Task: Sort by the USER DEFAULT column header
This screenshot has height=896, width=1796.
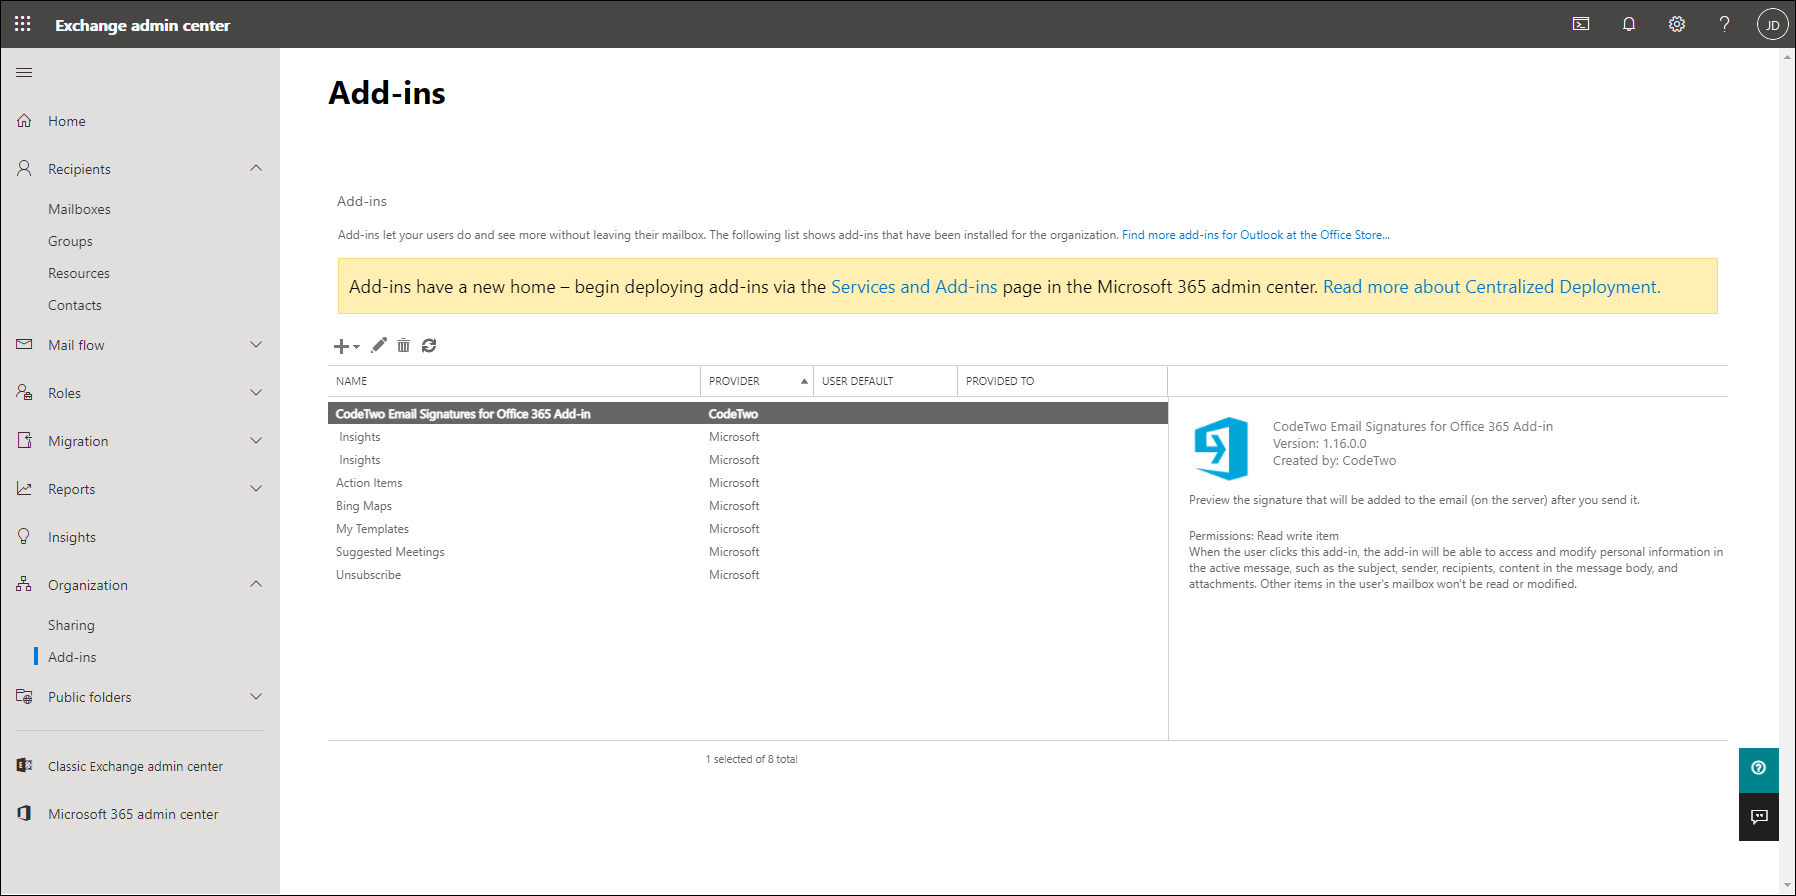Action: [885, 381]
